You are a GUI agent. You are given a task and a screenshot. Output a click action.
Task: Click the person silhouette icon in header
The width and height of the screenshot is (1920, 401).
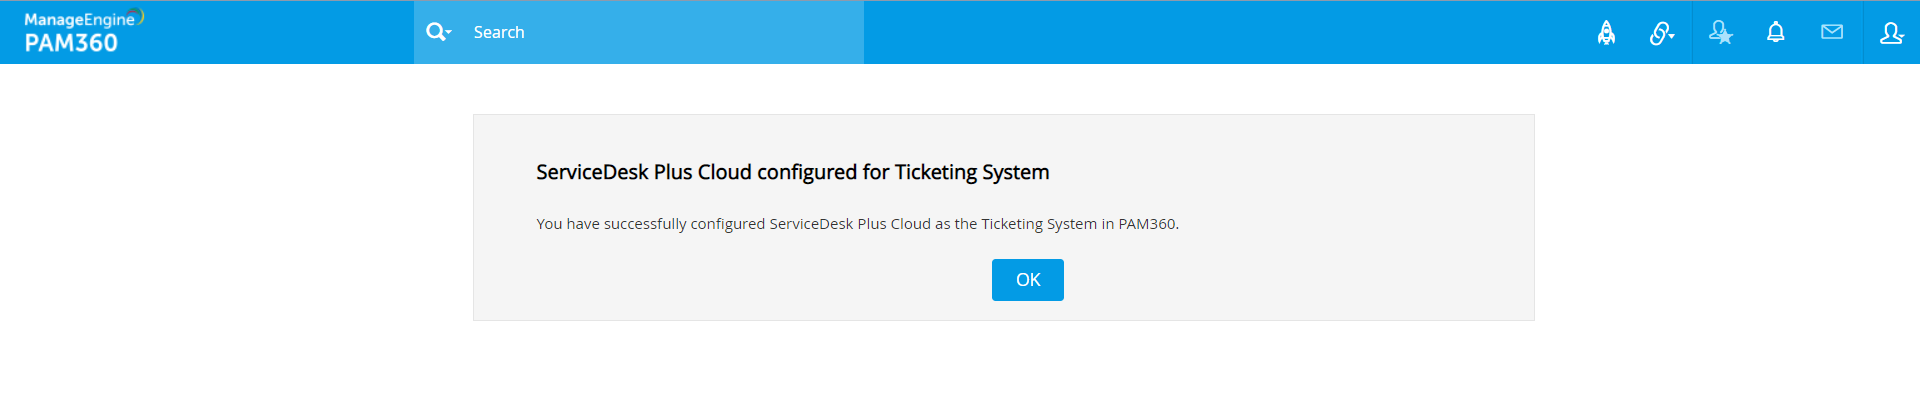[x=1889, y=32]
